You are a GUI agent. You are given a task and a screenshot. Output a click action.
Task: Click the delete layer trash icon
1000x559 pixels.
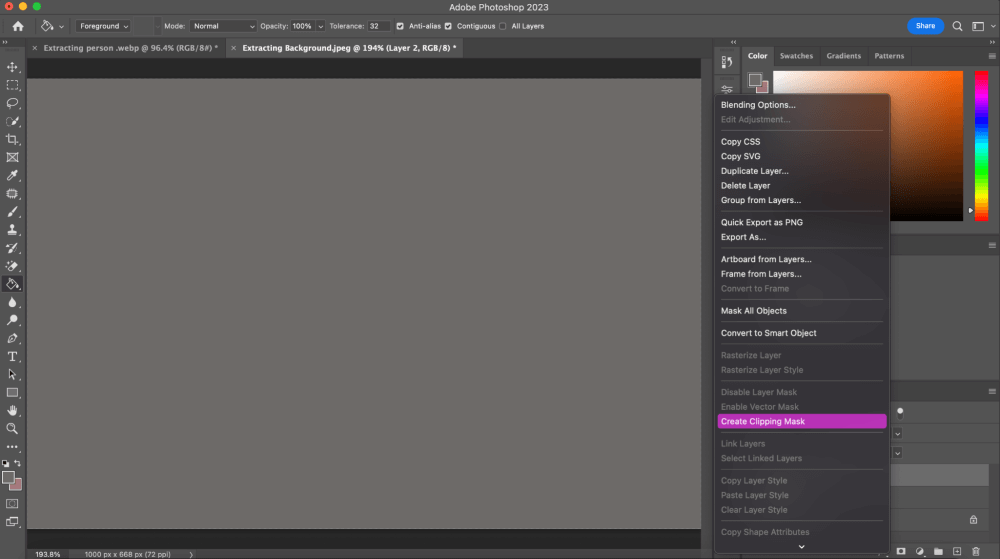click(976, 551)
